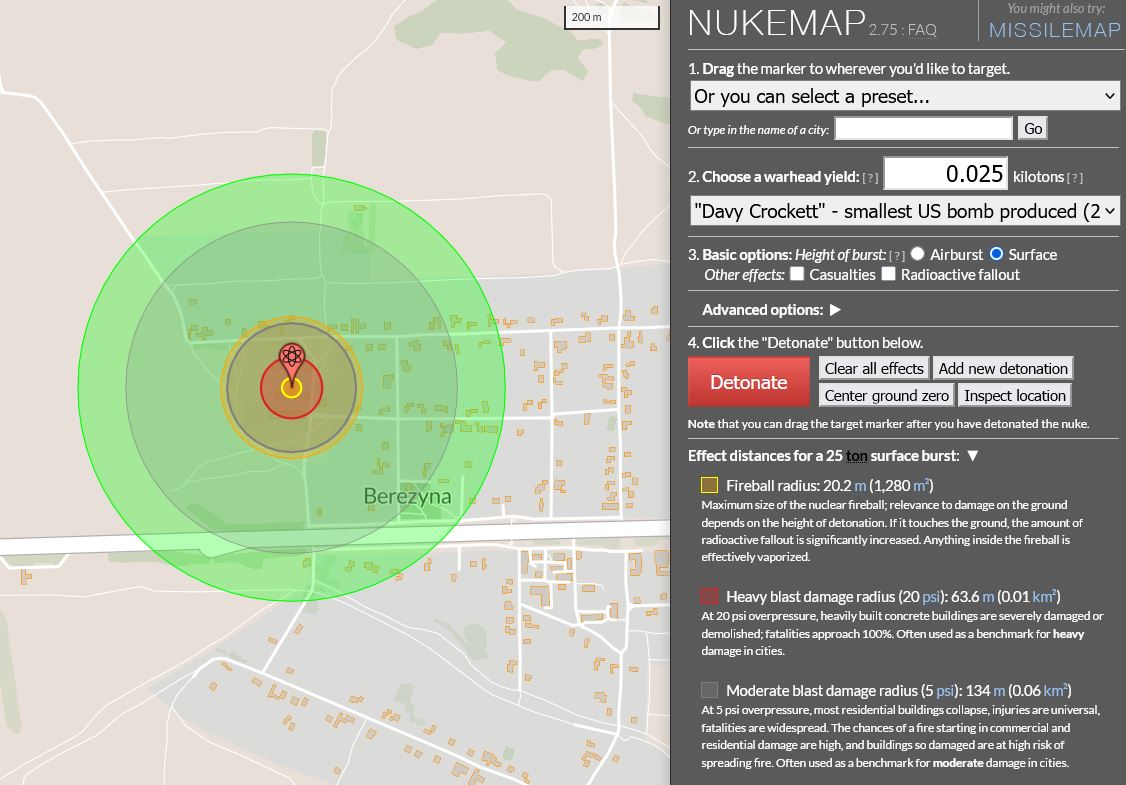Click the Go button for city search
1126x785 pixels.
[x=1033, y=129]
